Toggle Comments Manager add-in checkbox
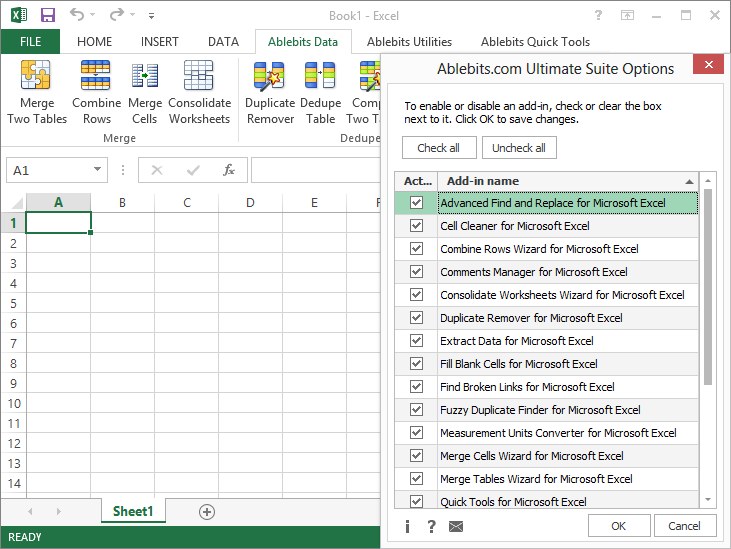Screen dimensions: 731x549 point(416,271)
